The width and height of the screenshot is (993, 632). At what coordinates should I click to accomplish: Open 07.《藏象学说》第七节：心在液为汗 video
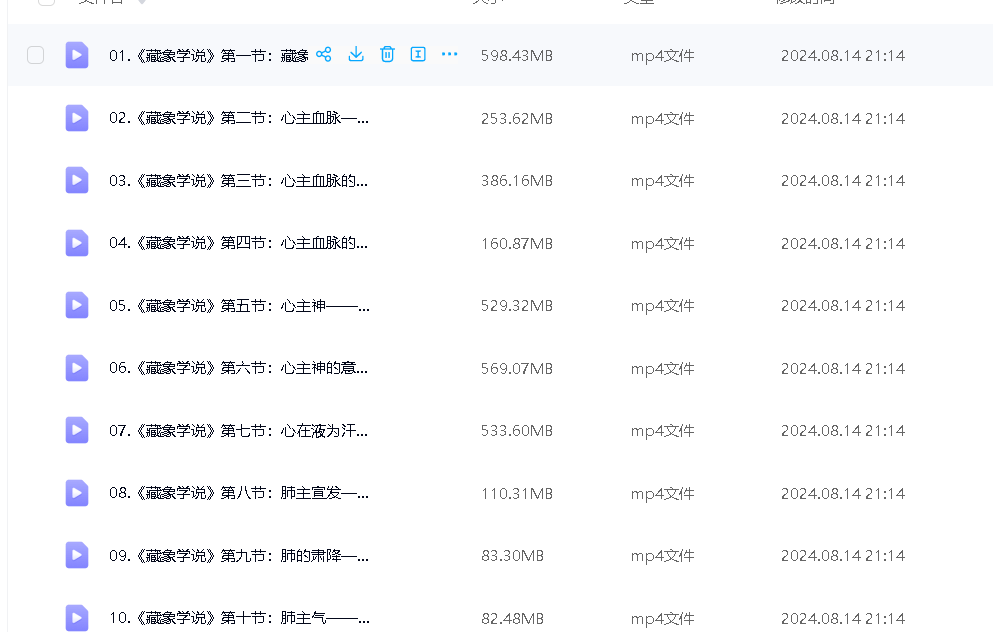click(238, 431)
